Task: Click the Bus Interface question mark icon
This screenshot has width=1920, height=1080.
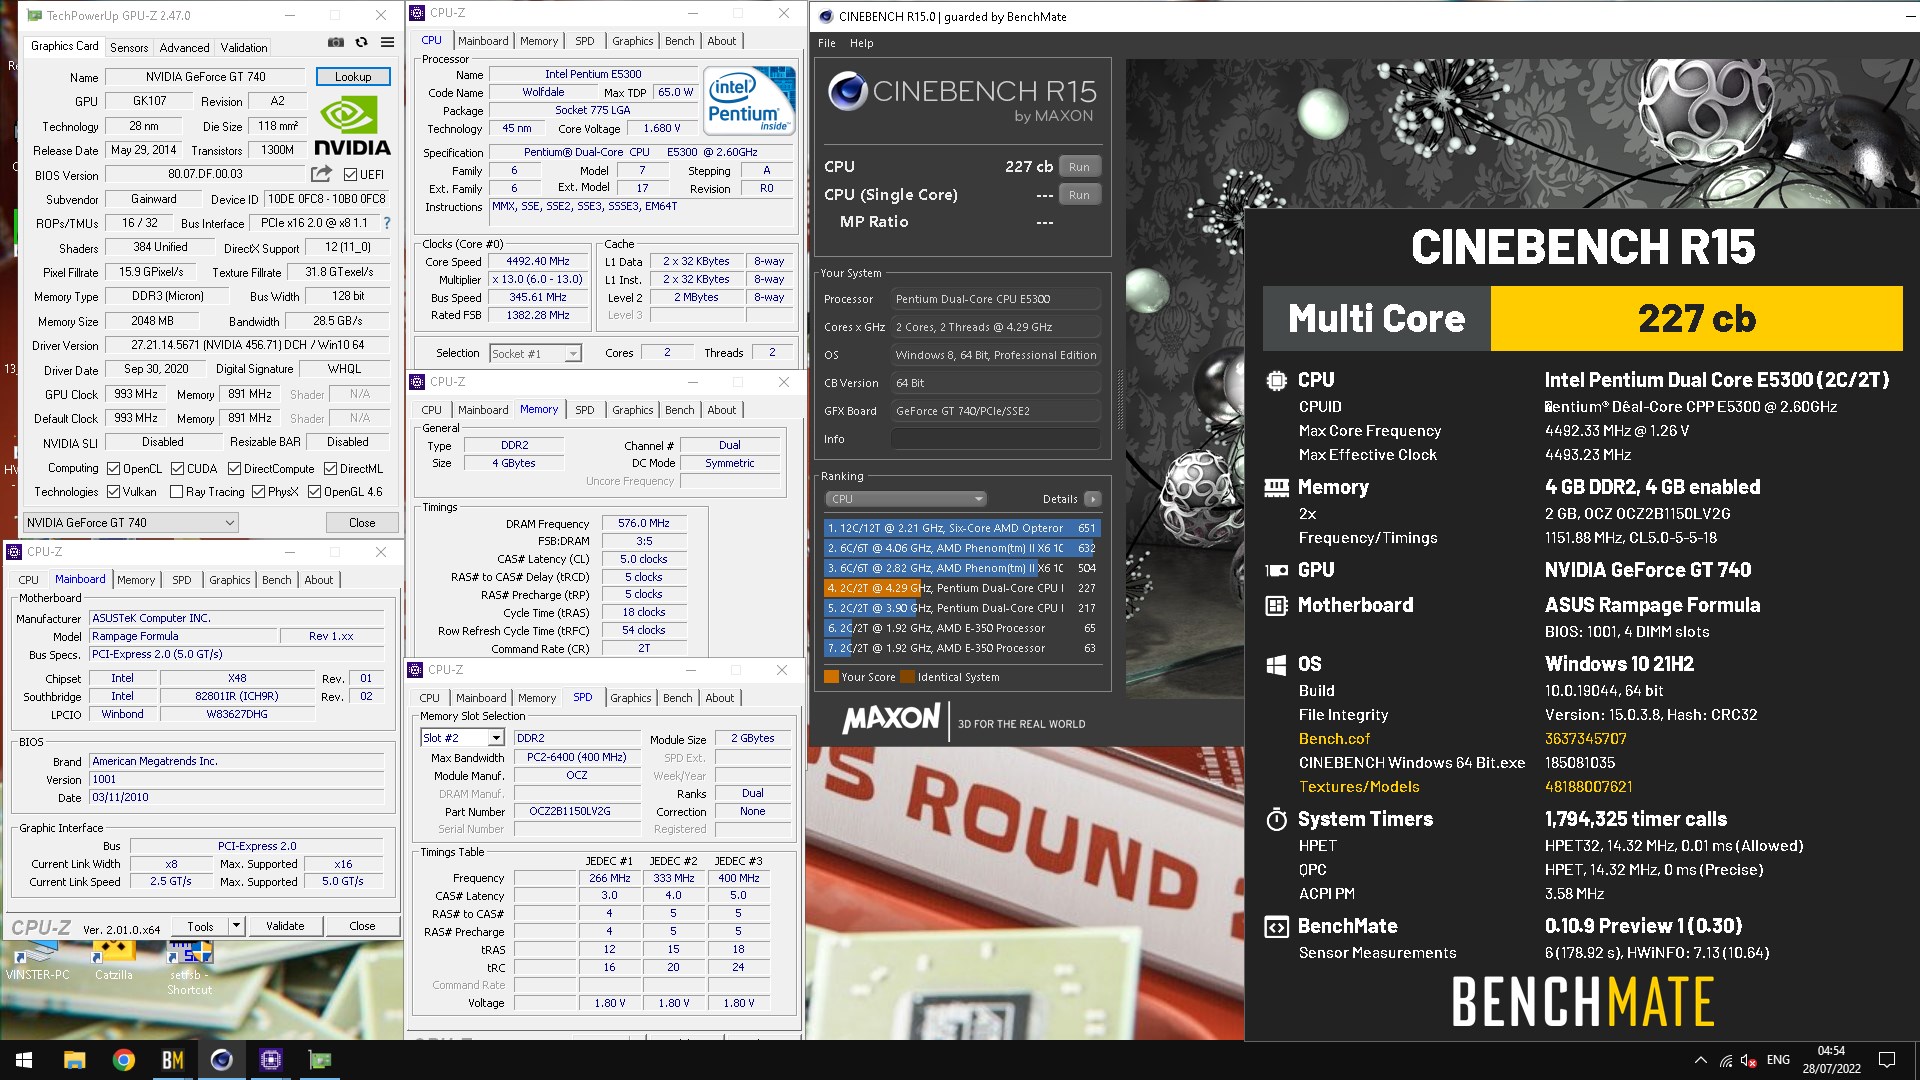Action: click(387, 223)
